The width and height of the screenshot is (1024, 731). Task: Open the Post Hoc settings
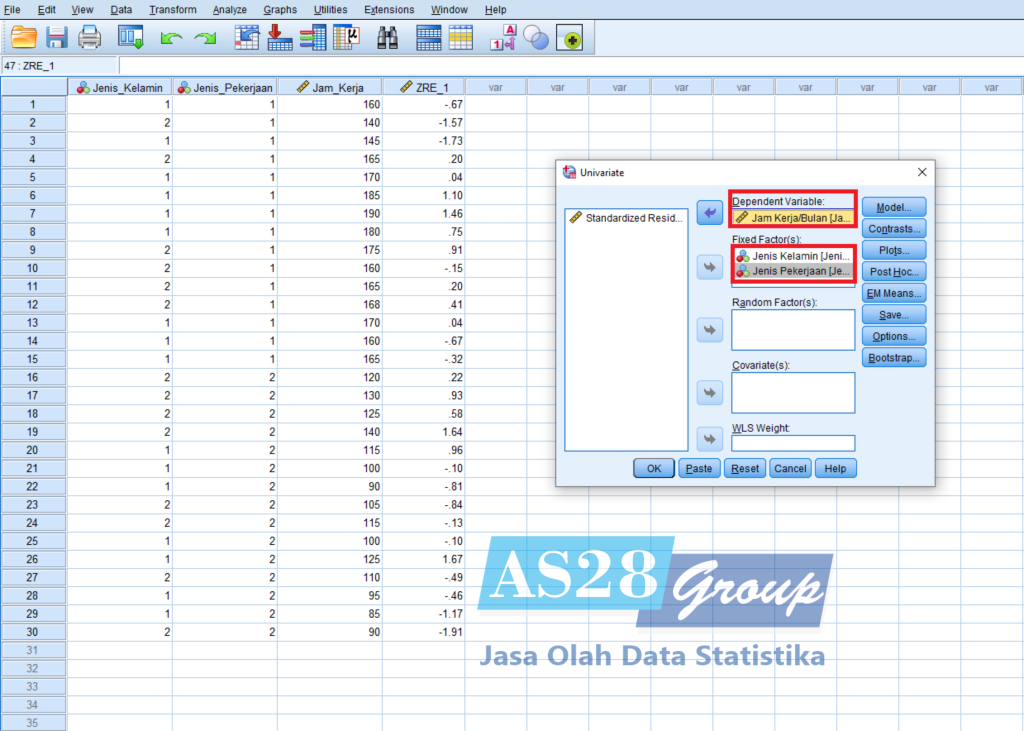pos(894,271)
